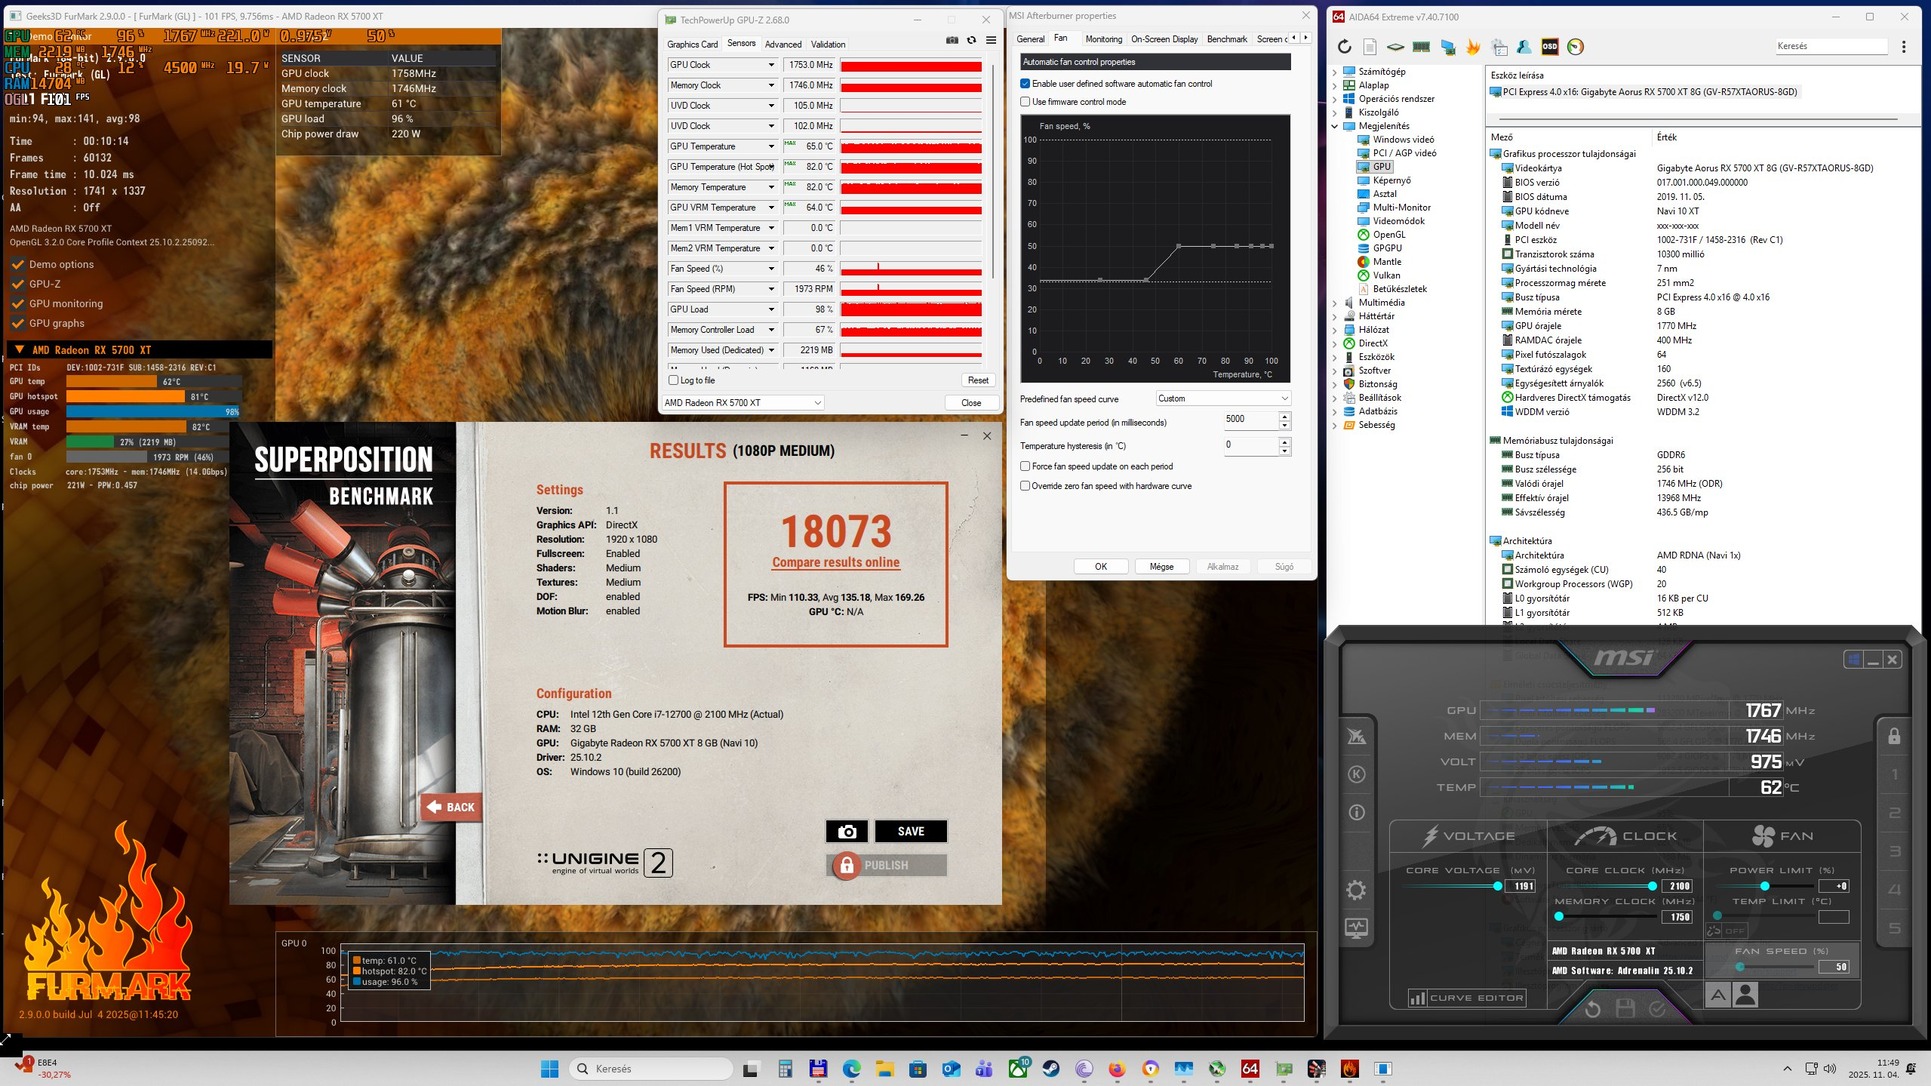This screenshot has width=1931, height=1086.
Task: Open Predefined fan speed curve dropdown
Action: click(1223, 399)
